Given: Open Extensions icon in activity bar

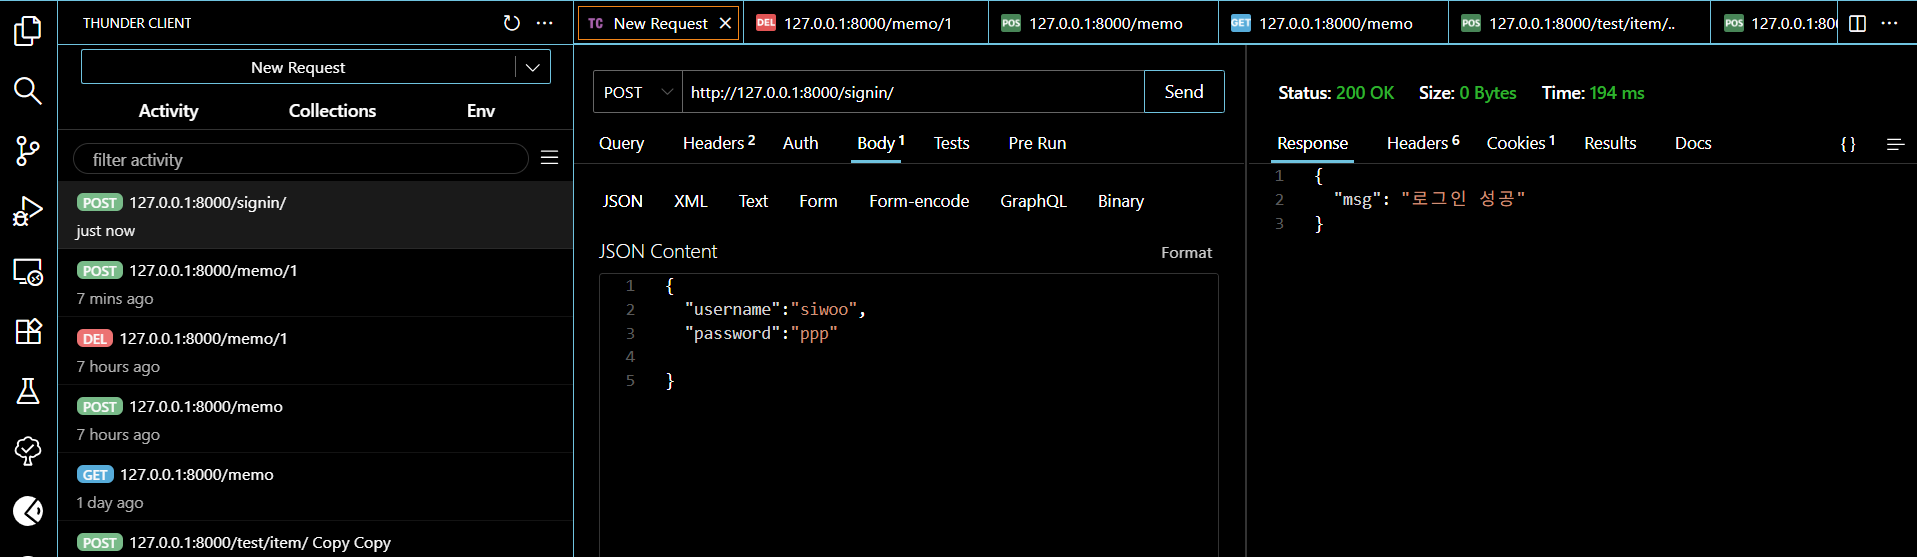Looking at the screenshot, I should click(x=28, y=331).
